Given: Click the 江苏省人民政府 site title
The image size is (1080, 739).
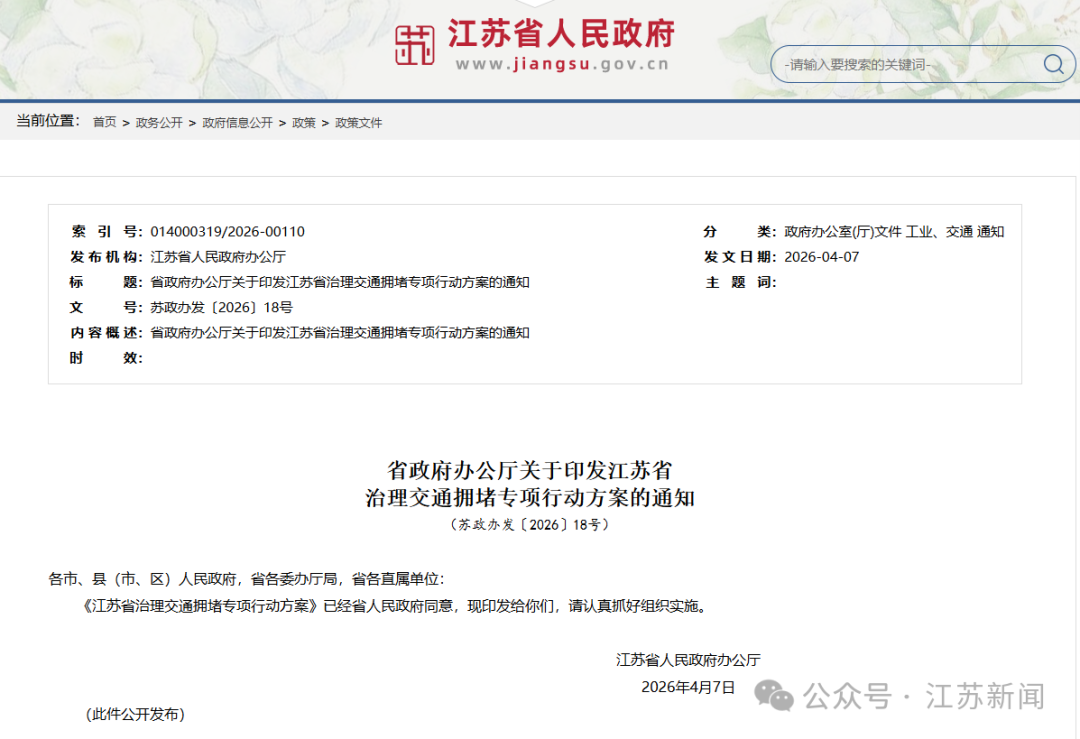Looking at the screenshot, I should pos(561,34).
